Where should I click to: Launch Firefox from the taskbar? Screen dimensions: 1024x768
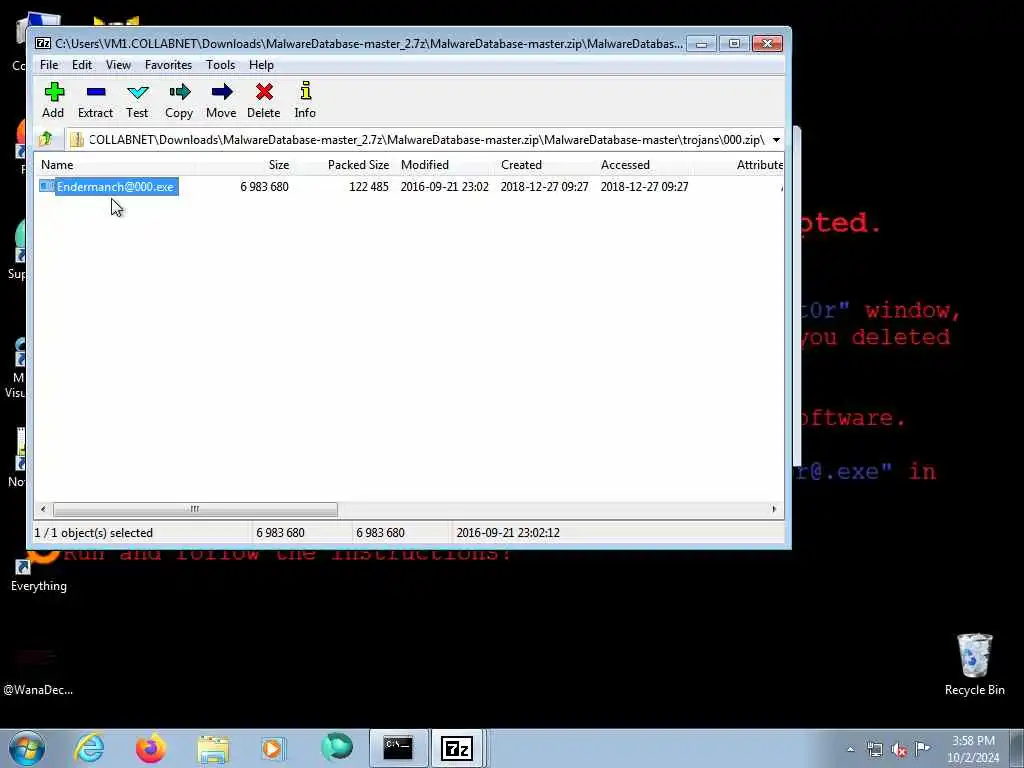150,748
